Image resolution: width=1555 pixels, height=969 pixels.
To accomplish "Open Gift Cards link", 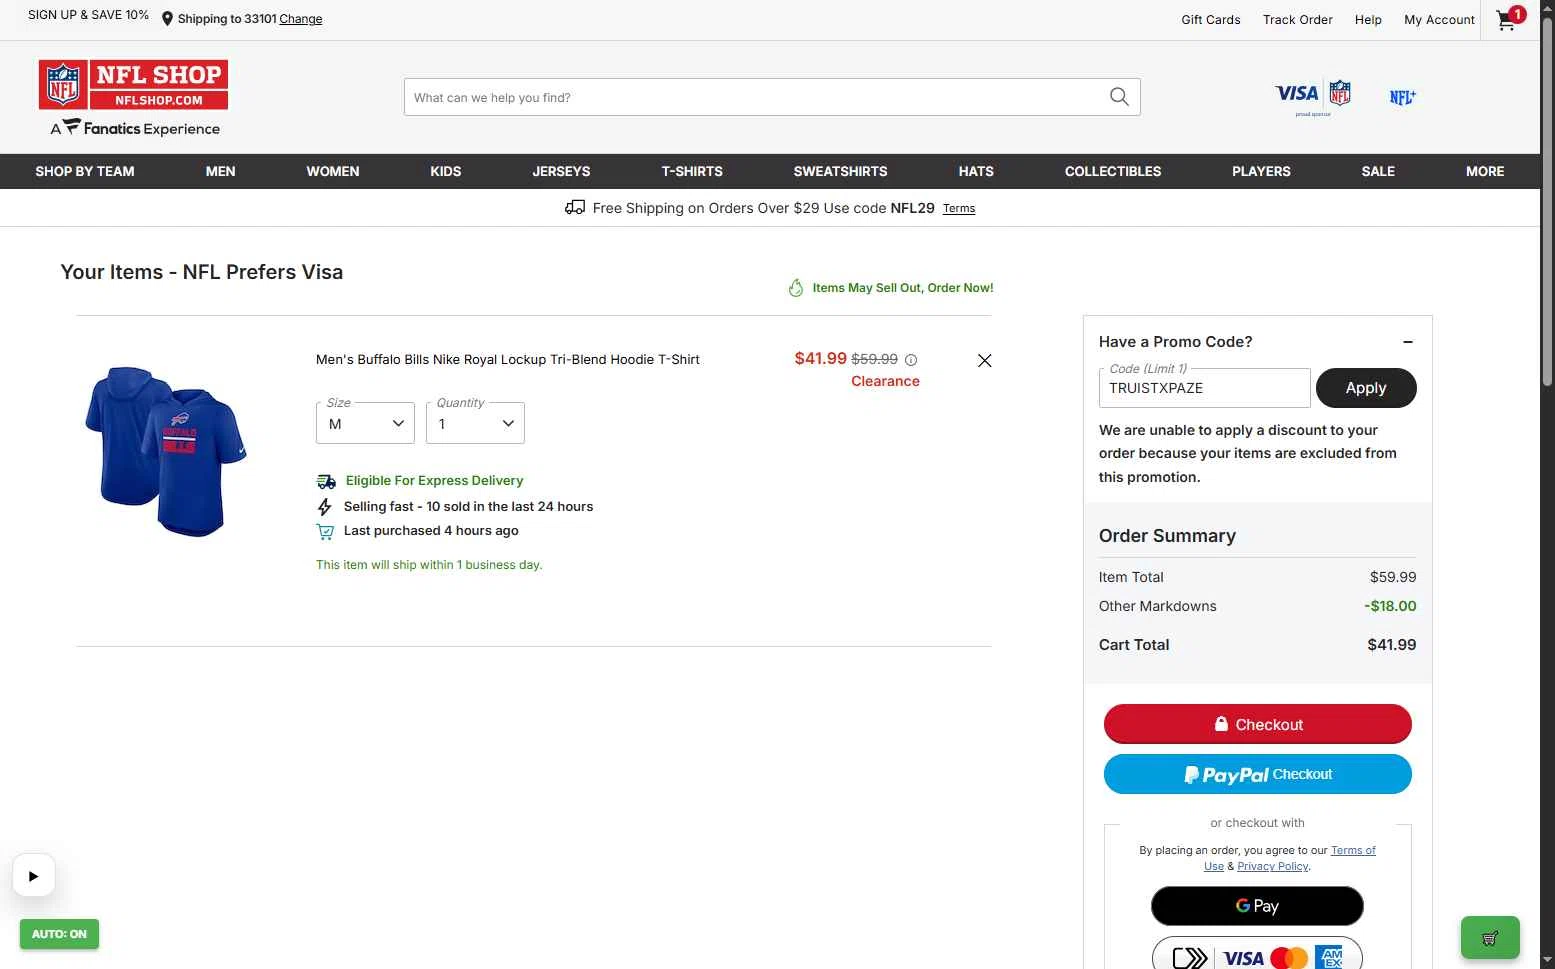I will pyautogui.click(x=1211, y=19).
